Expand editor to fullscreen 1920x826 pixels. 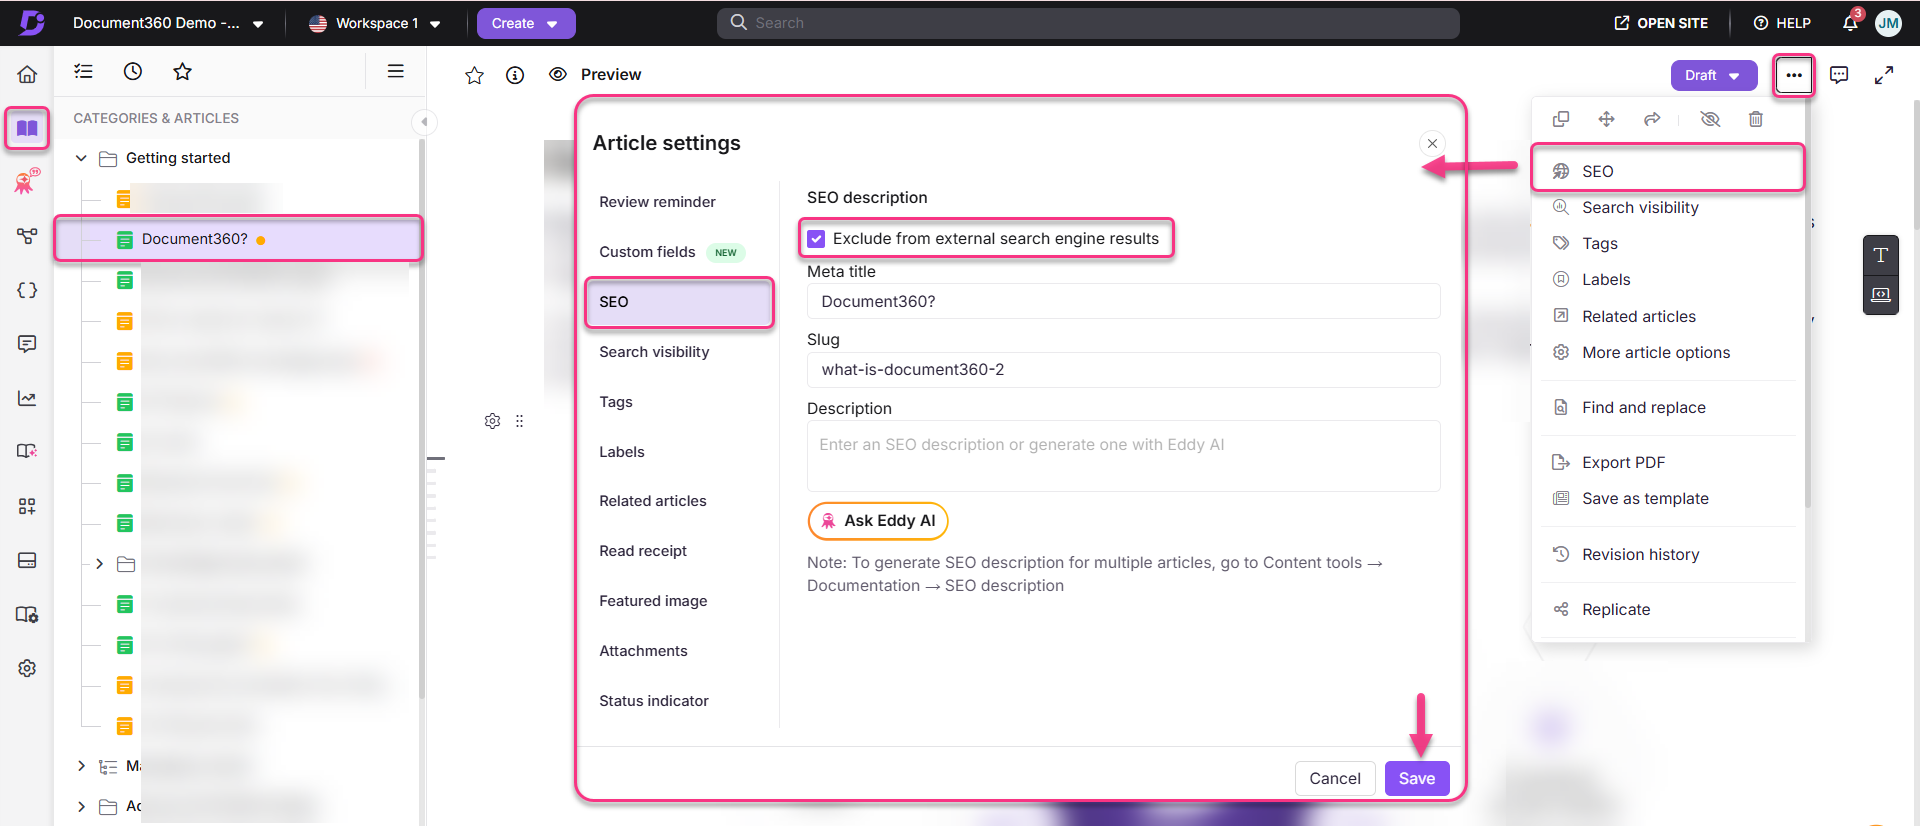(1884, 75)
